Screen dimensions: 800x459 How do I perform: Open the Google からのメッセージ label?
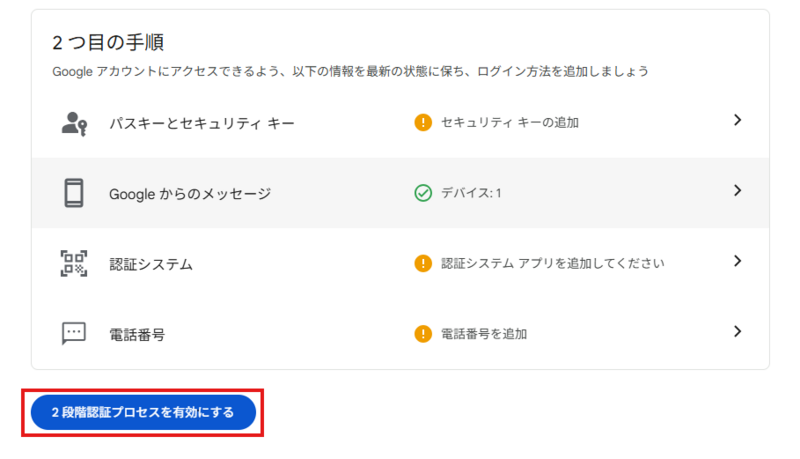189,194
